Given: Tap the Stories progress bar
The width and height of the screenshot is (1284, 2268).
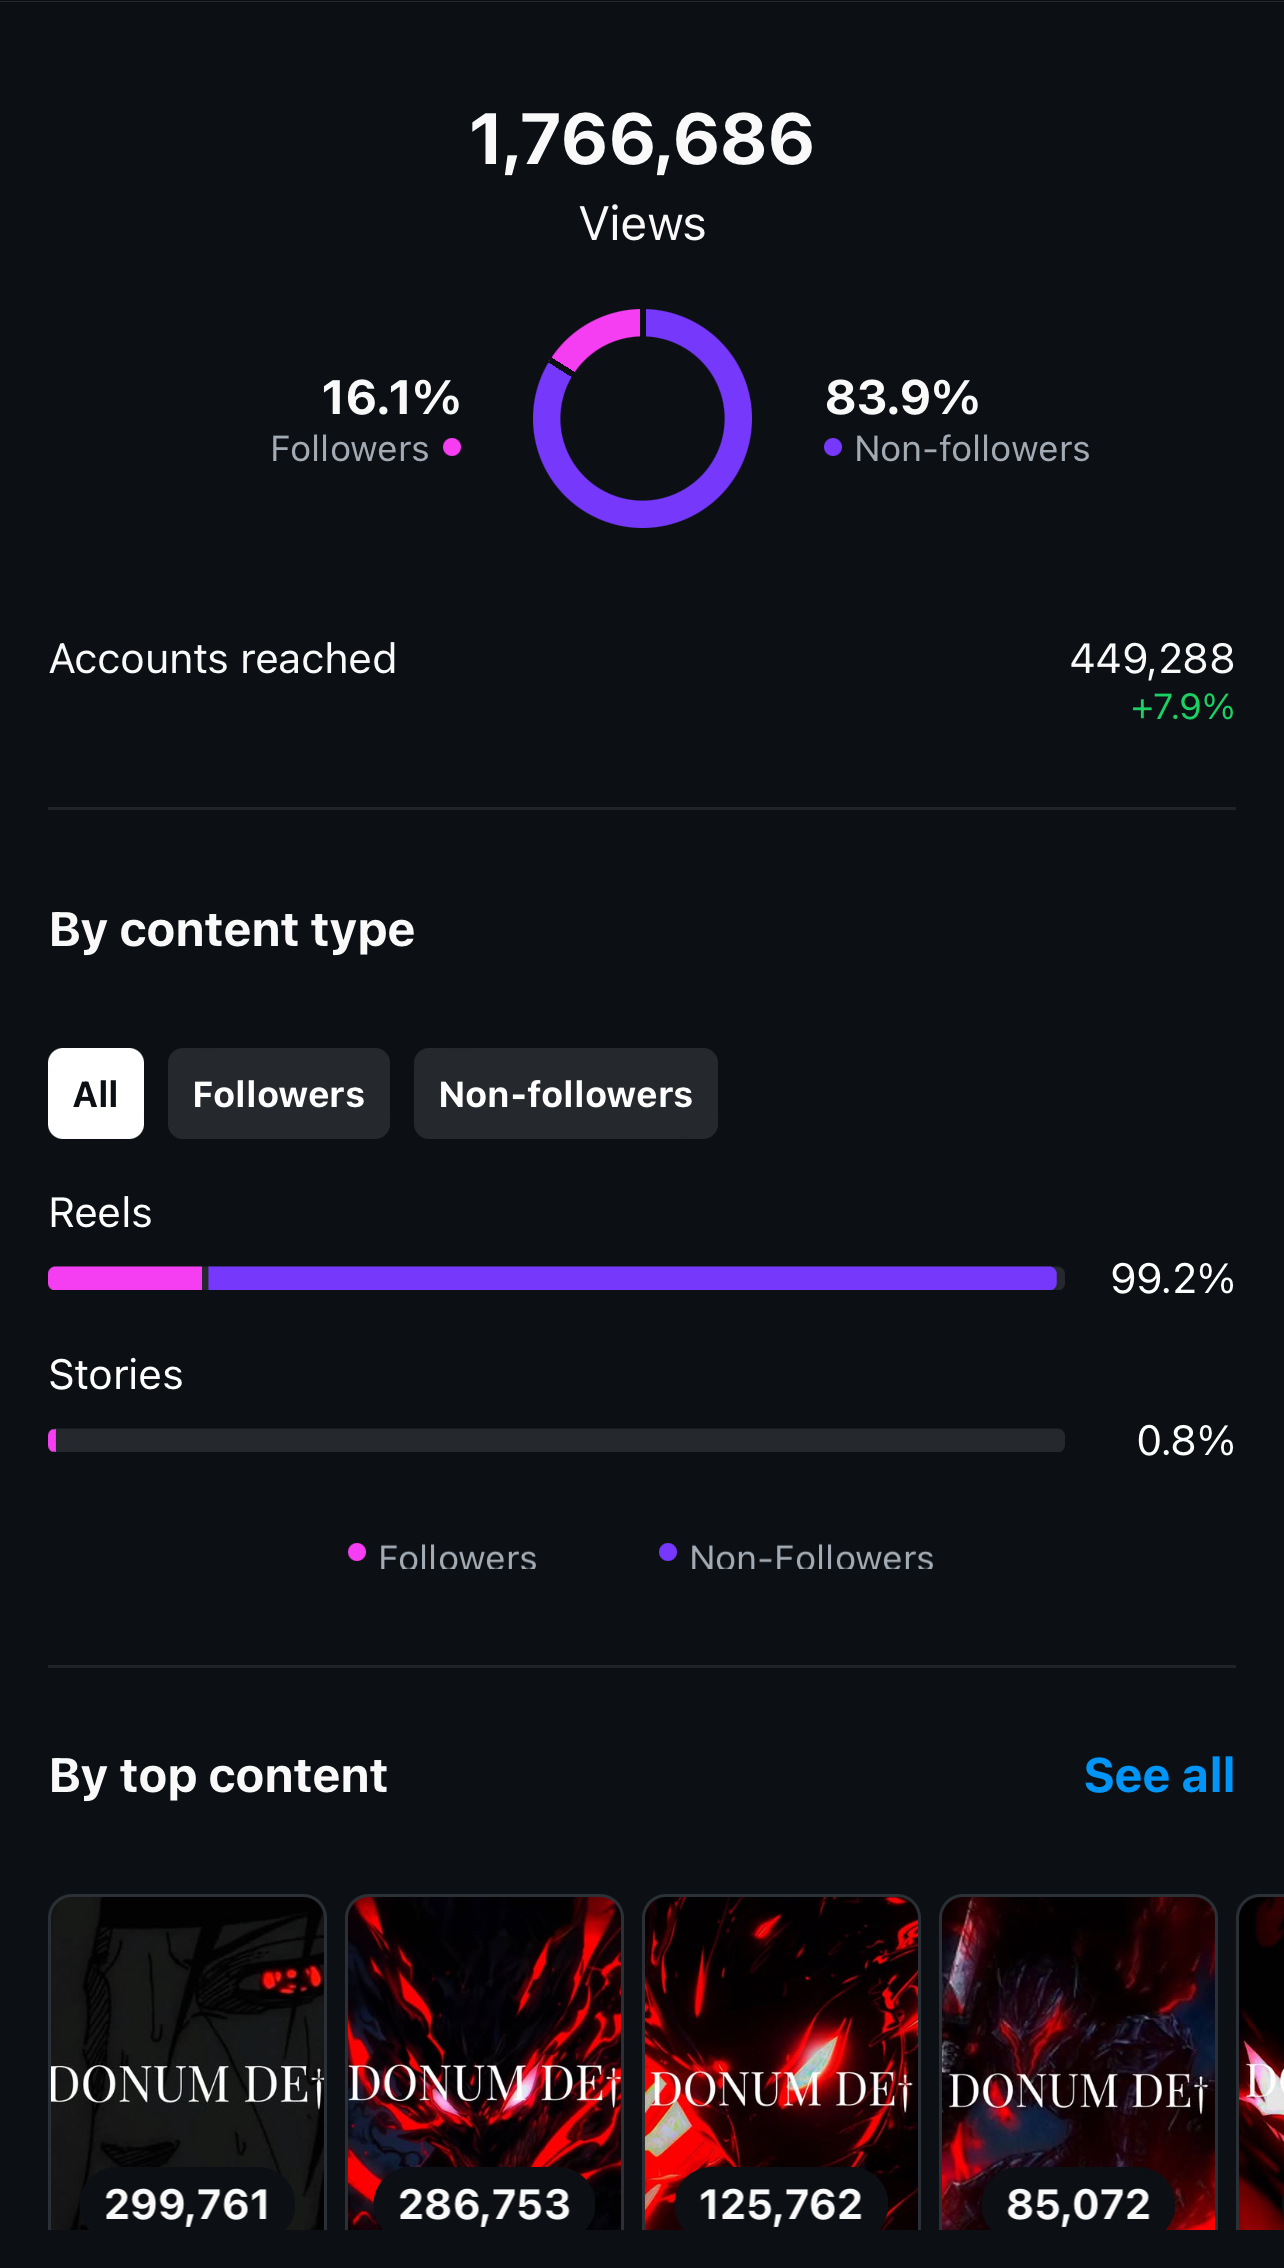Looking at the screenshot, I should [x=556, y=1440].
